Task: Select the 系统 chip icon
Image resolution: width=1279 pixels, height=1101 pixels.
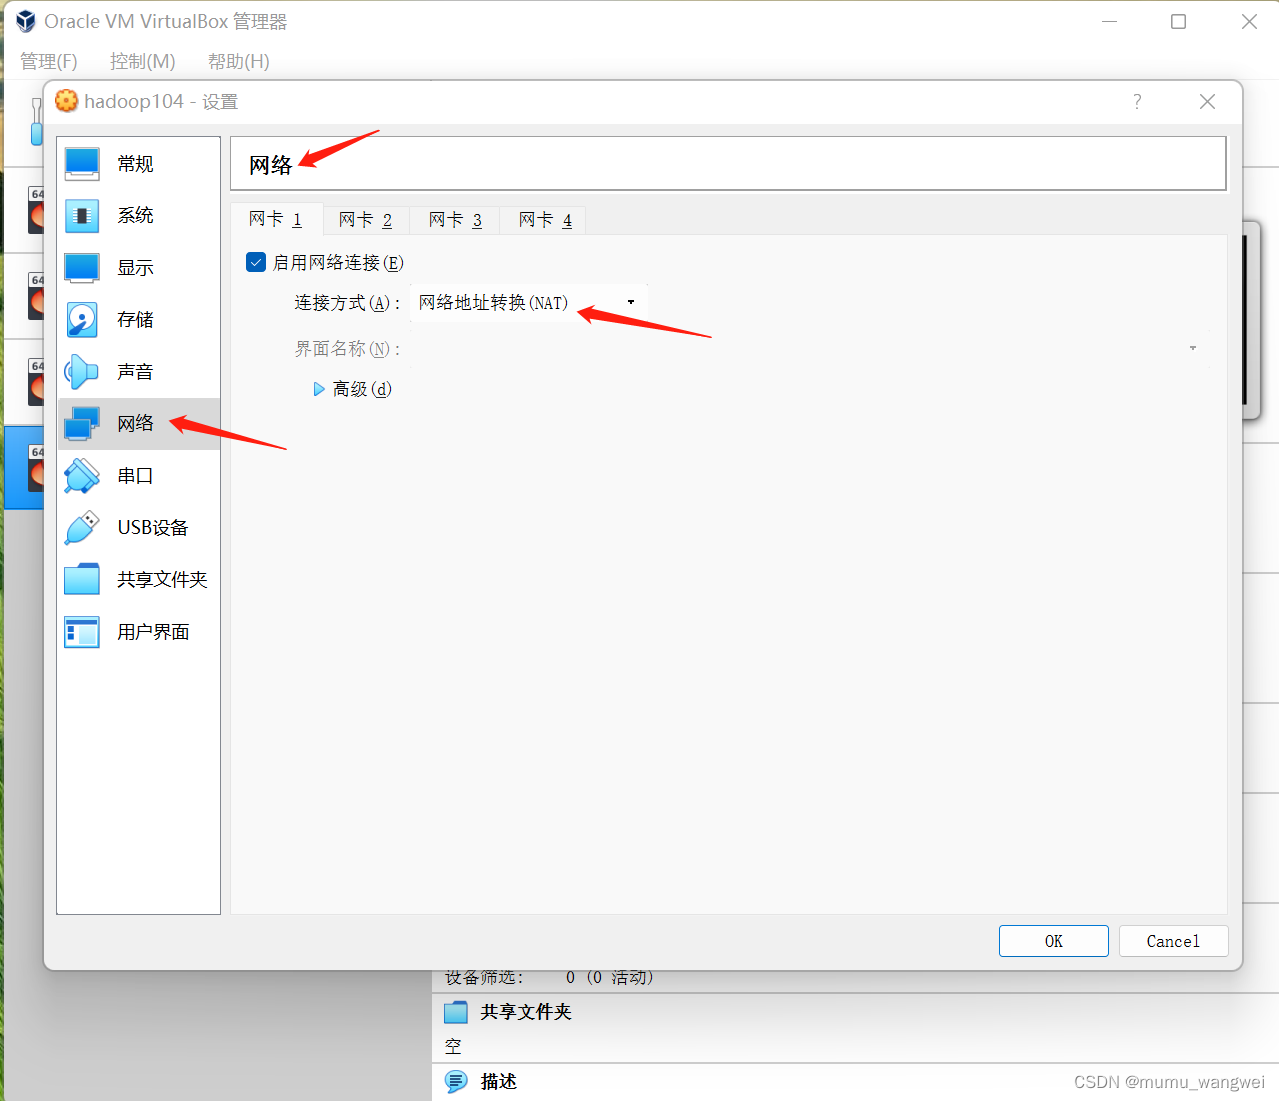Action: pos(82,215)
